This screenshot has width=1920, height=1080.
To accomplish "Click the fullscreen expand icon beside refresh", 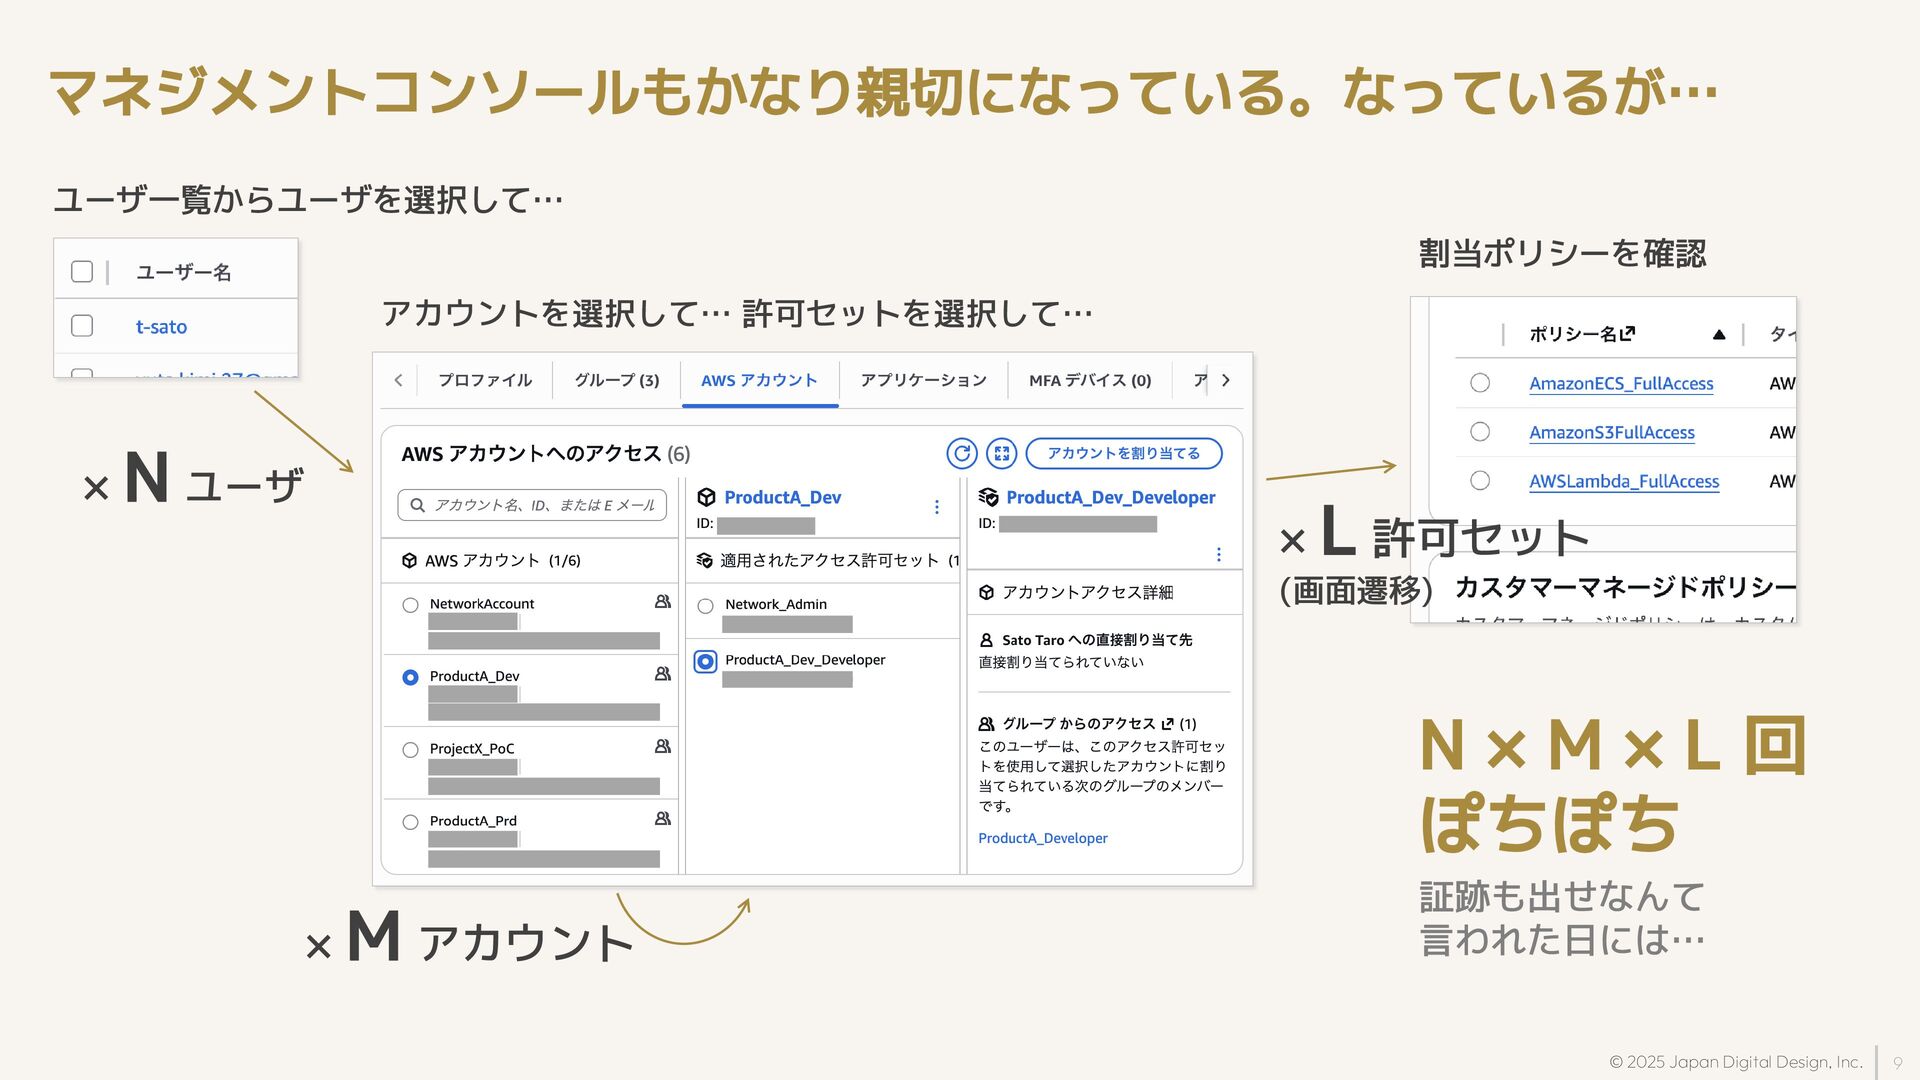I will (x=1001, y=453).
